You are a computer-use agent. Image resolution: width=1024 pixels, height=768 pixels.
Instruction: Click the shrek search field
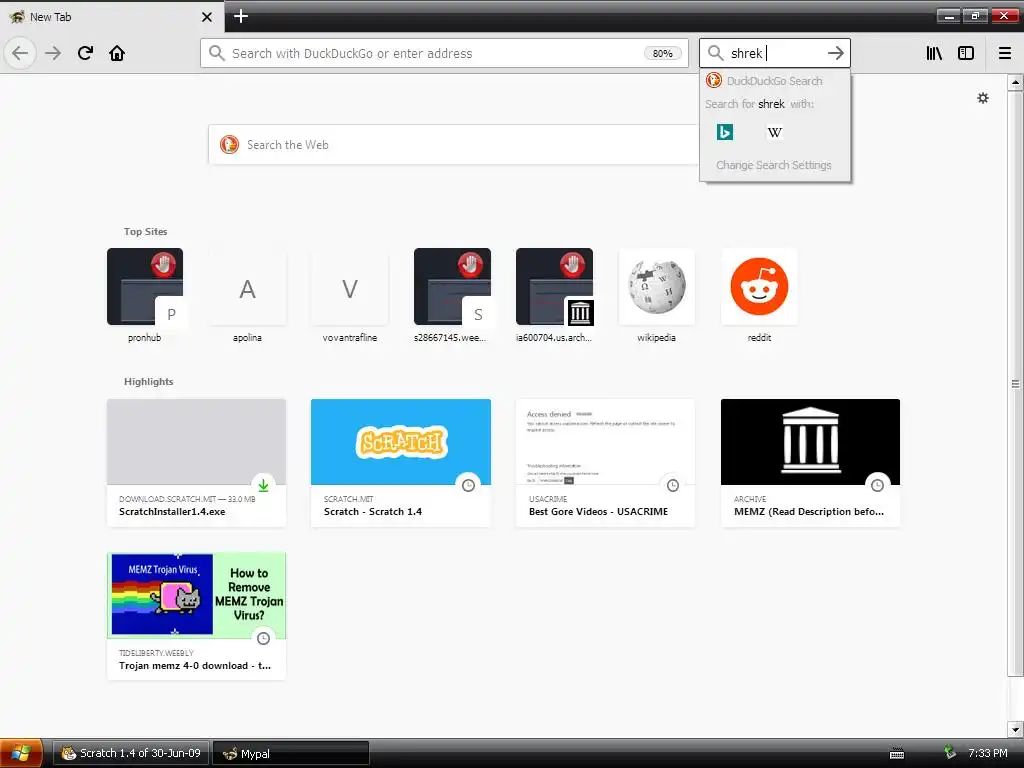coord(775,53)
